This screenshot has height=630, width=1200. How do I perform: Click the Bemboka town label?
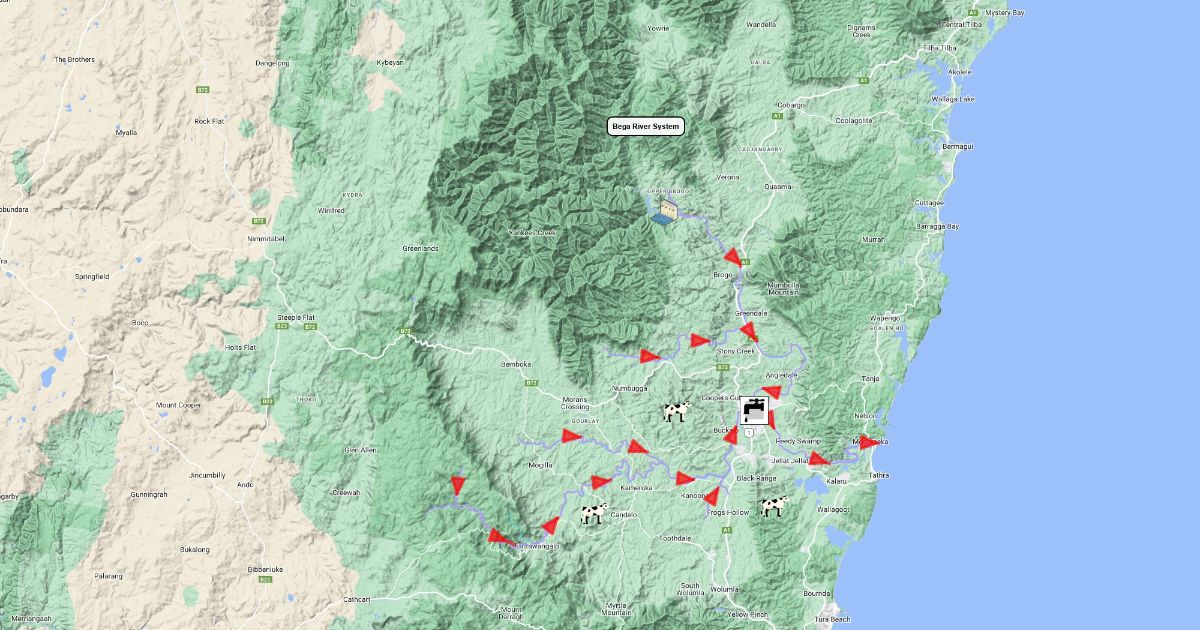pos(519,365)
